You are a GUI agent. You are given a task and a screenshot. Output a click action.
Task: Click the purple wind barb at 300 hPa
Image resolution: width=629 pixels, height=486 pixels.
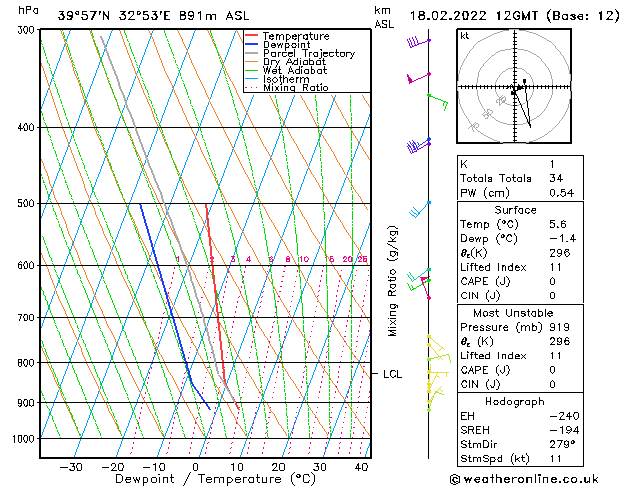(x=418, y=42)
